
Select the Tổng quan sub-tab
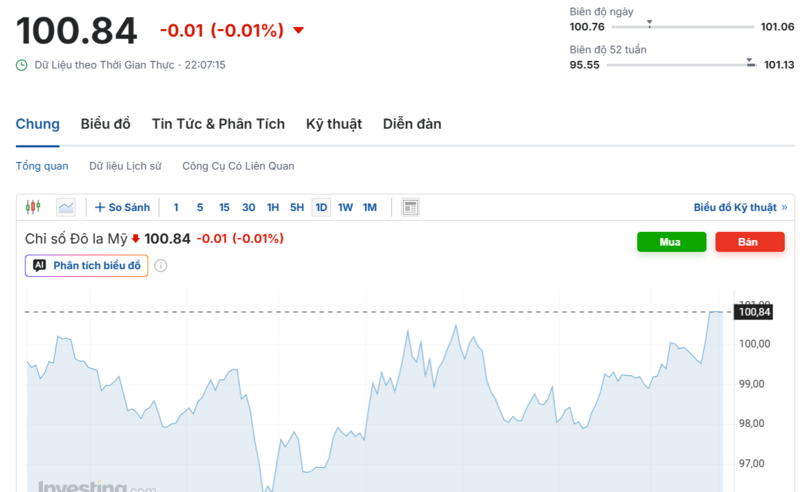[x=42, y=166]
